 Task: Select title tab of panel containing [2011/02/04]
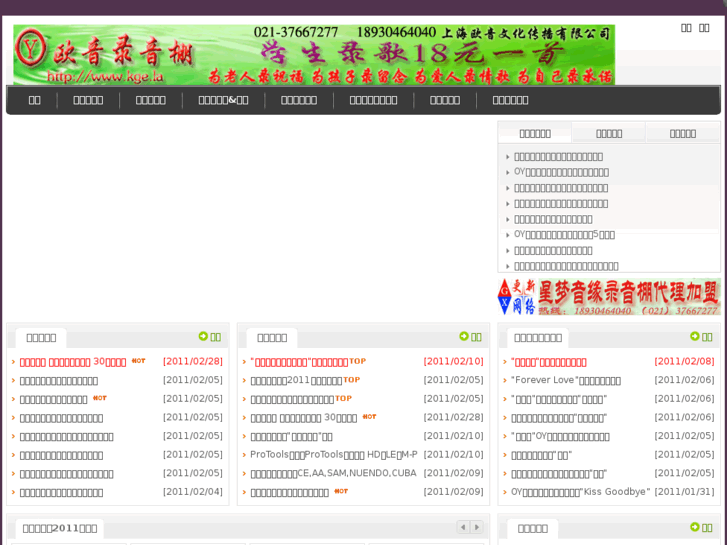[41, 338]
